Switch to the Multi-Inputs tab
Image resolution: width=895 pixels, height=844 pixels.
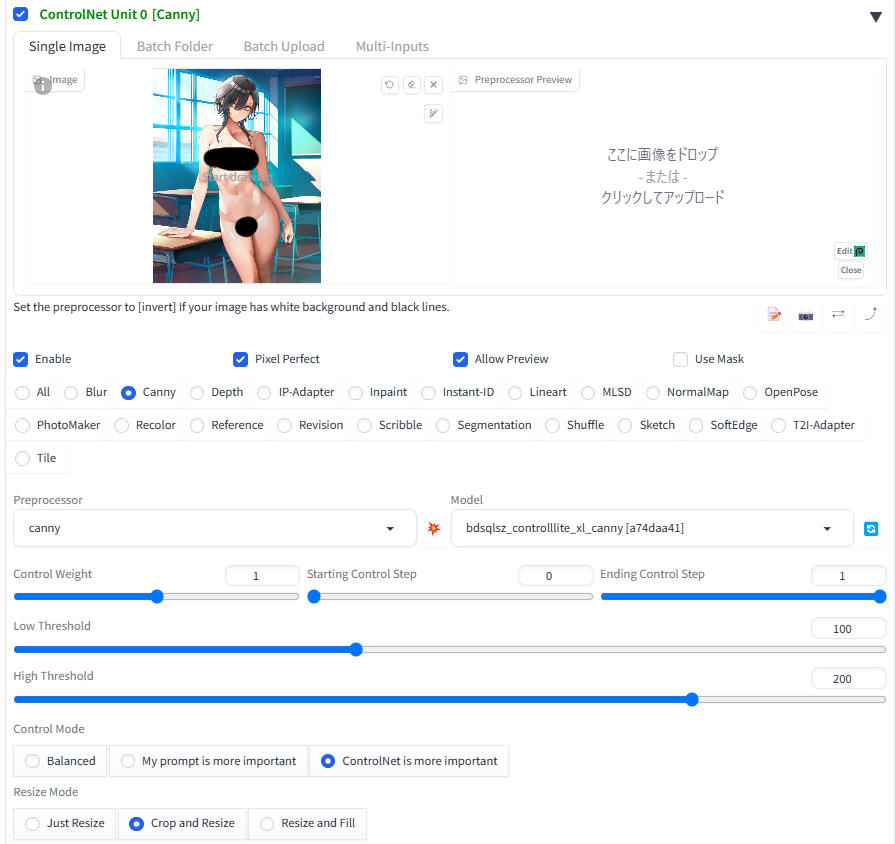tap(392, 46)
